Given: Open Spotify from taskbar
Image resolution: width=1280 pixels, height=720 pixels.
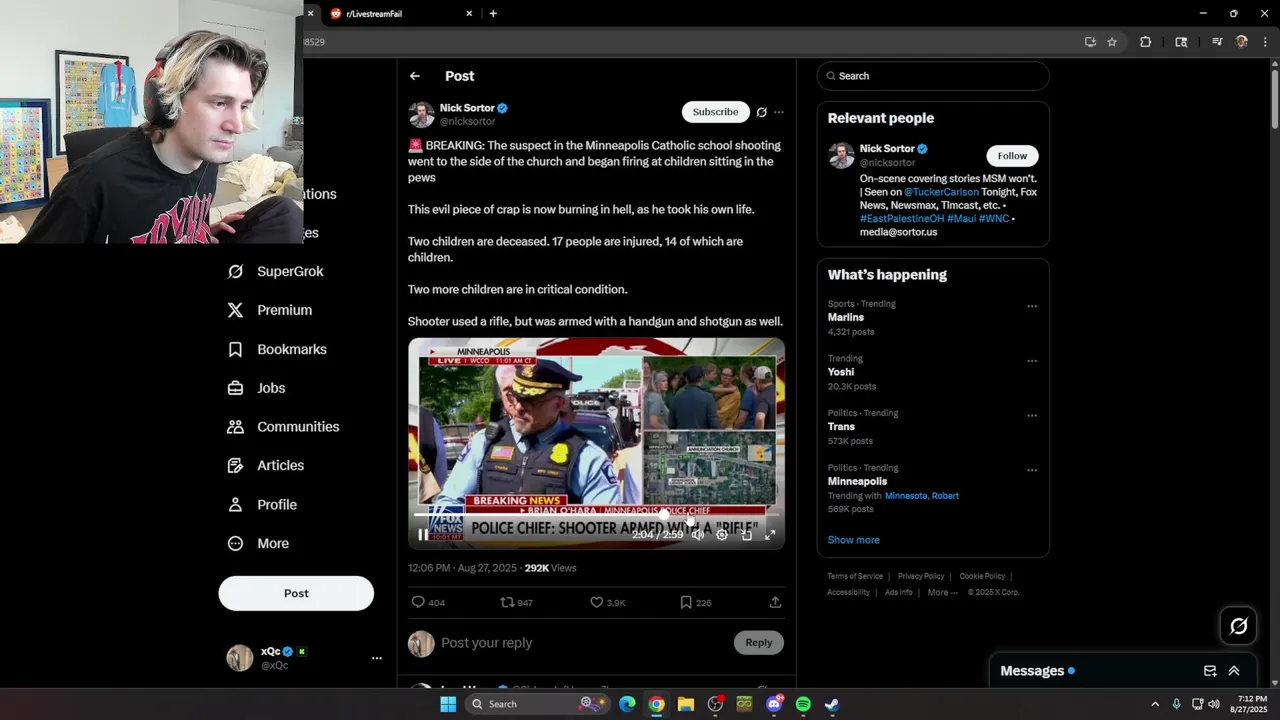Looking at the screenshot, I should [x=803, y=704].
